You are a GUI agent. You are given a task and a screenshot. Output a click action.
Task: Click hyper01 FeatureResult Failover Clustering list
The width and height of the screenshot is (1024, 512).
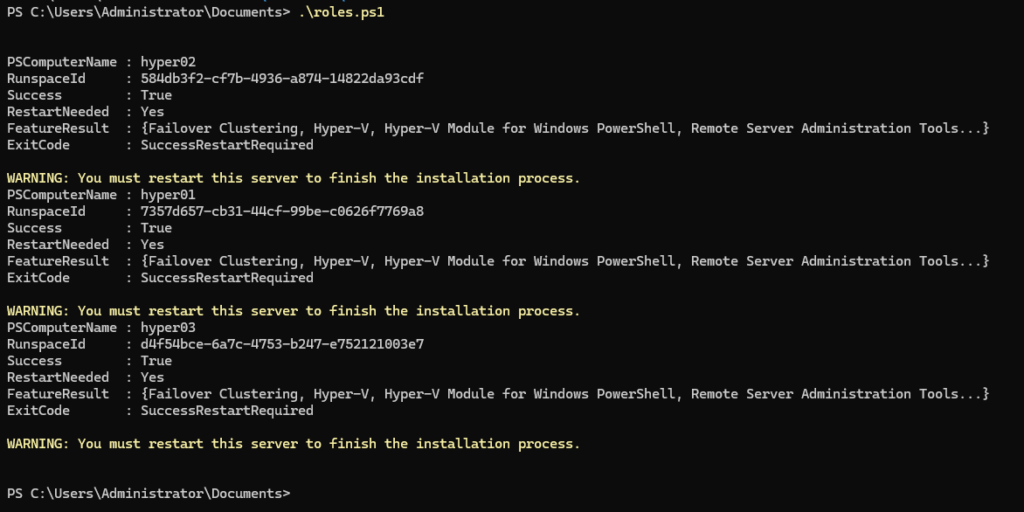point(564,261)
